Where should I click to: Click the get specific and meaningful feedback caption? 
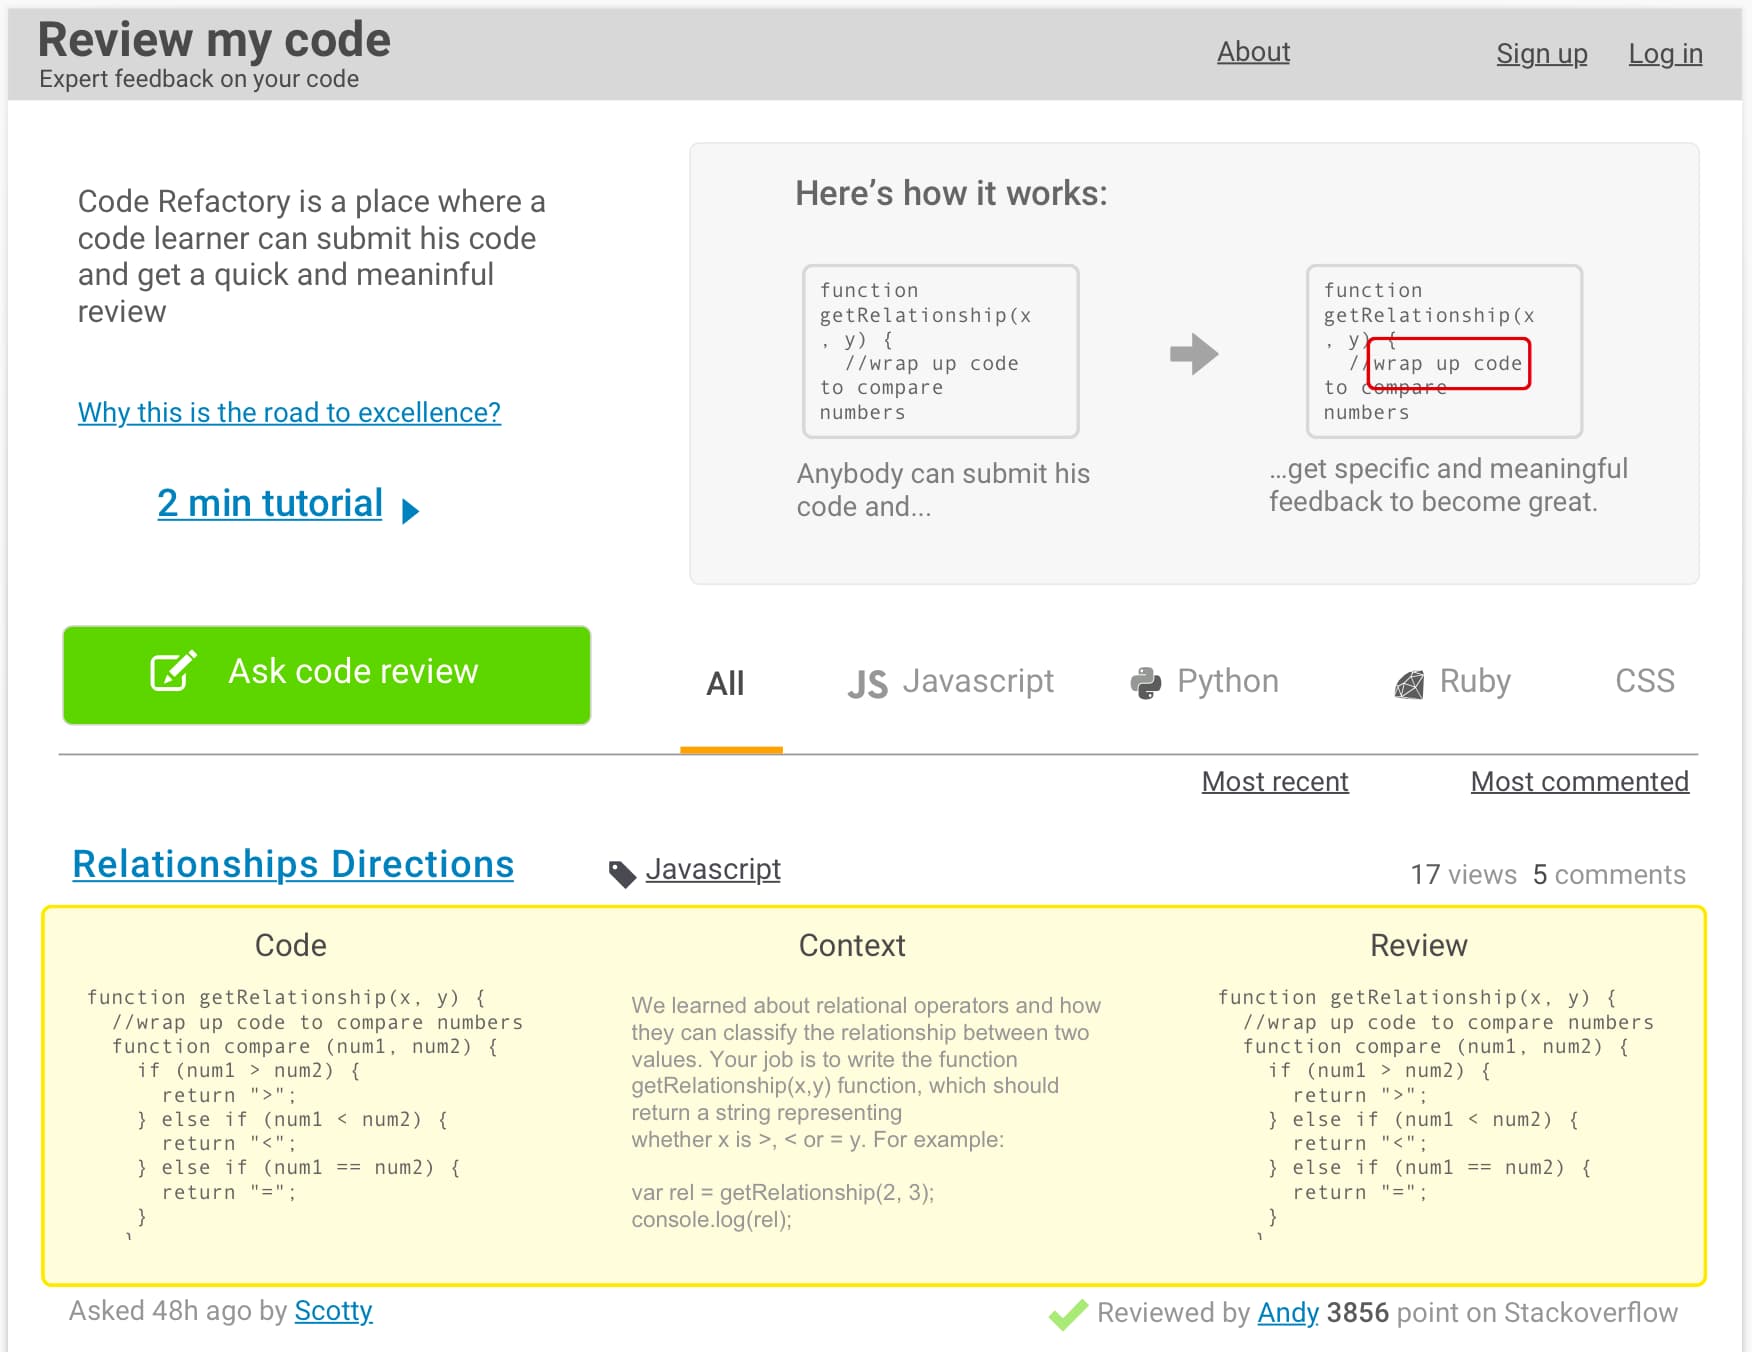coord(1448,485)
